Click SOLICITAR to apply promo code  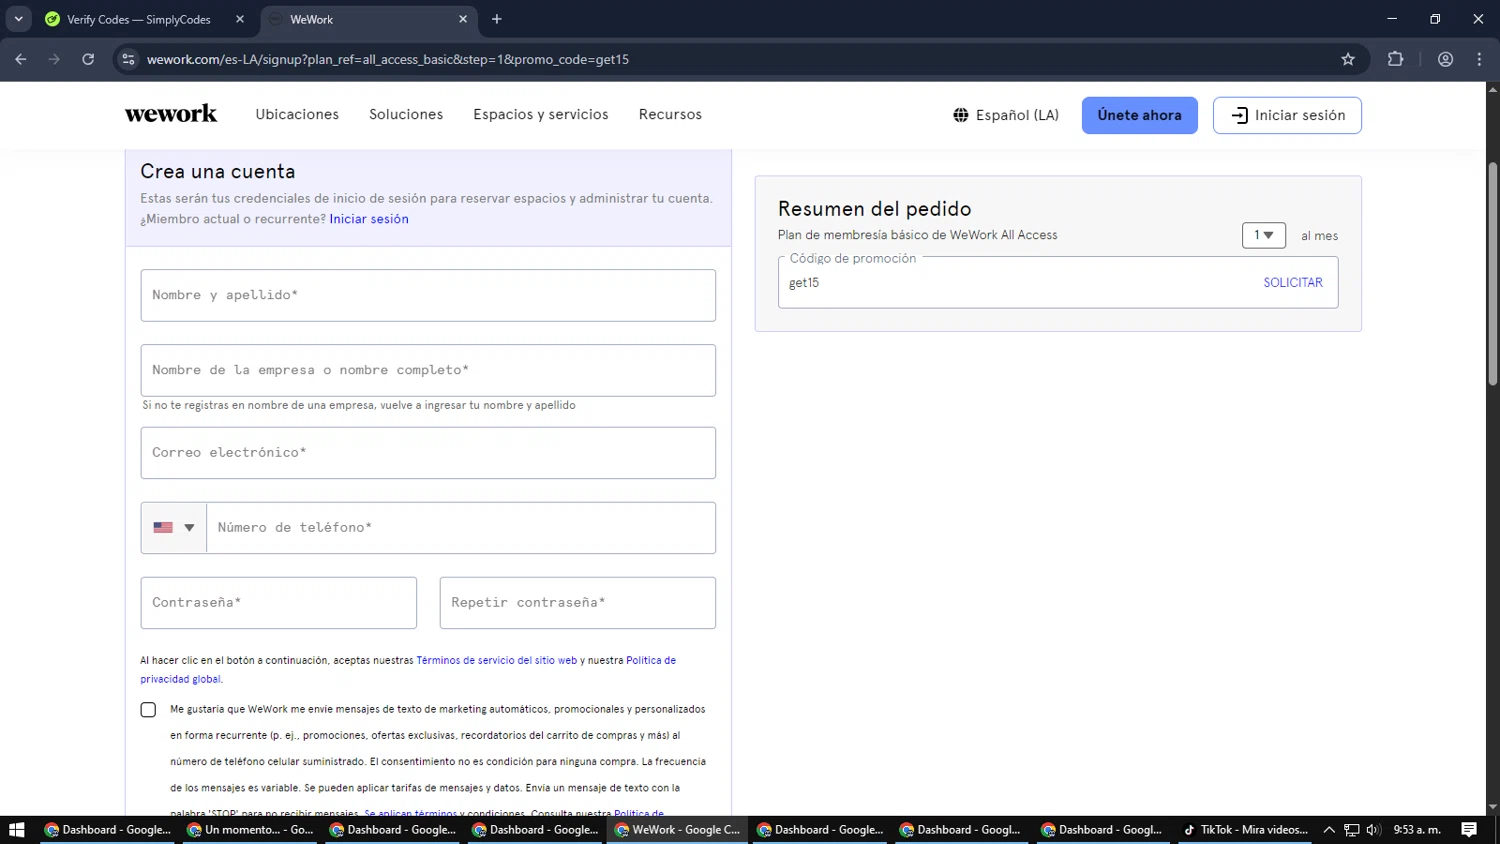click(x=1293, y=283)
